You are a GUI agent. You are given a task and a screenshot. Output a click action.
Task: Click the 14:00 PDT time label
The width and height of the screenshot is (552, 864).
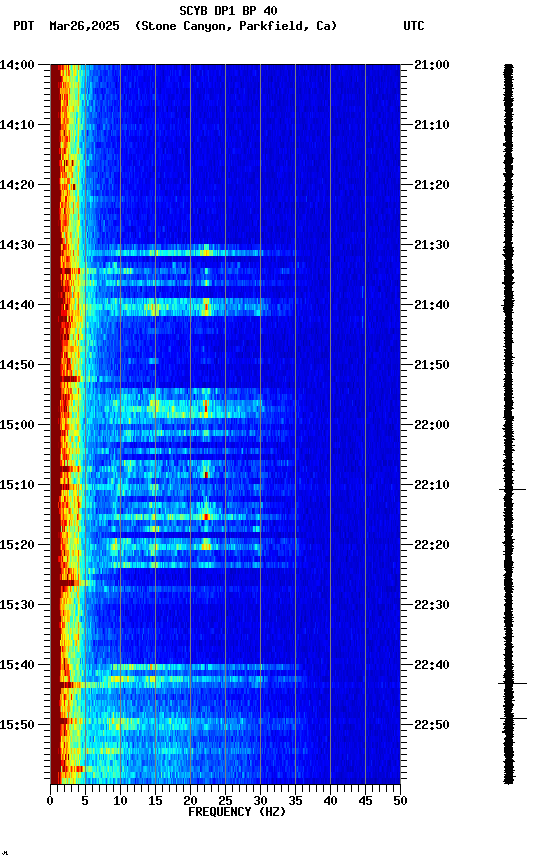tap(17, 65)
